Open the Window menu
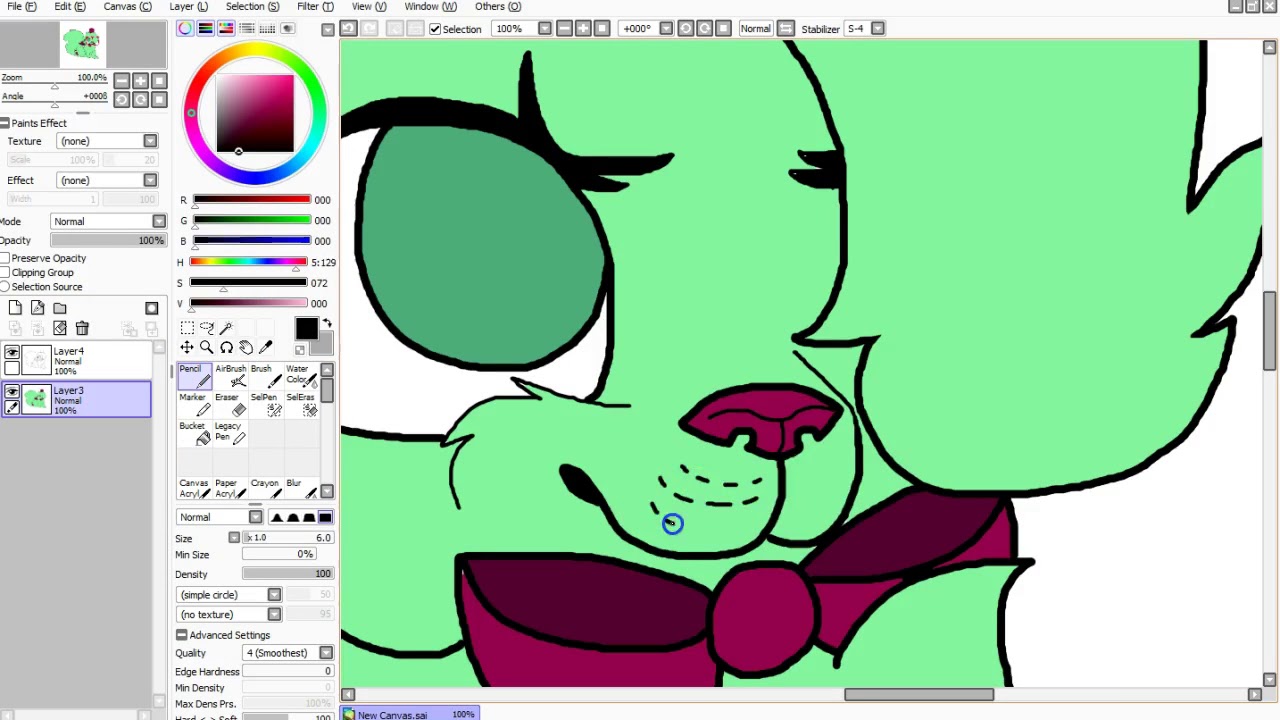This screenshot has height=720, width=1280. [430, 6]
